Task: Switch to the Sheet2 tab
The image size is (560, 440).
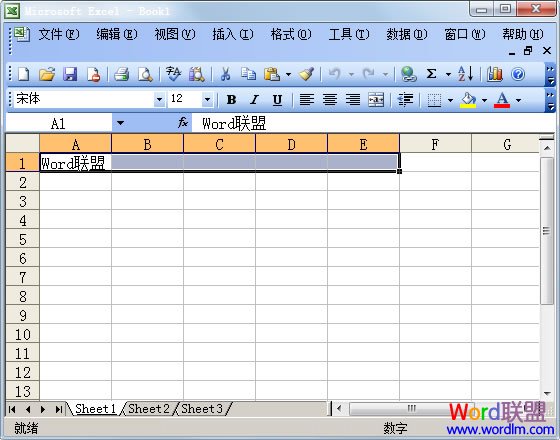Action: [x=149, y=409]
